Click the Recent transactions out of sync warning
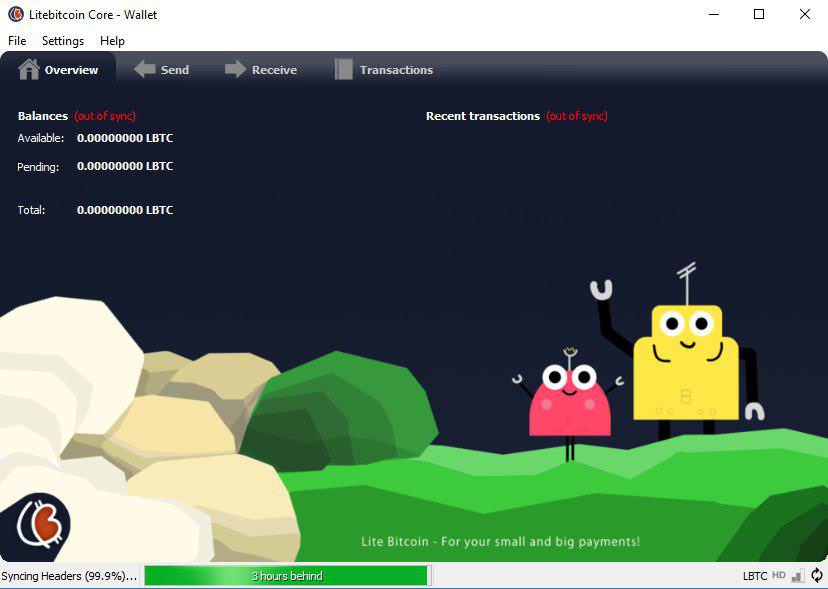The width and height of the screenshot is (828, 589). pos(577,116)
